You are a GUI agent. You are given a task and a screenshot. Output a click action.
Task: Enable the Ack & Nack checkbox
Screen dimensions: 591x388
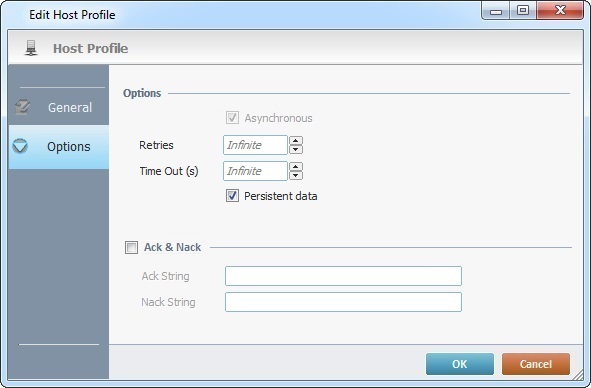coord(131,247)
